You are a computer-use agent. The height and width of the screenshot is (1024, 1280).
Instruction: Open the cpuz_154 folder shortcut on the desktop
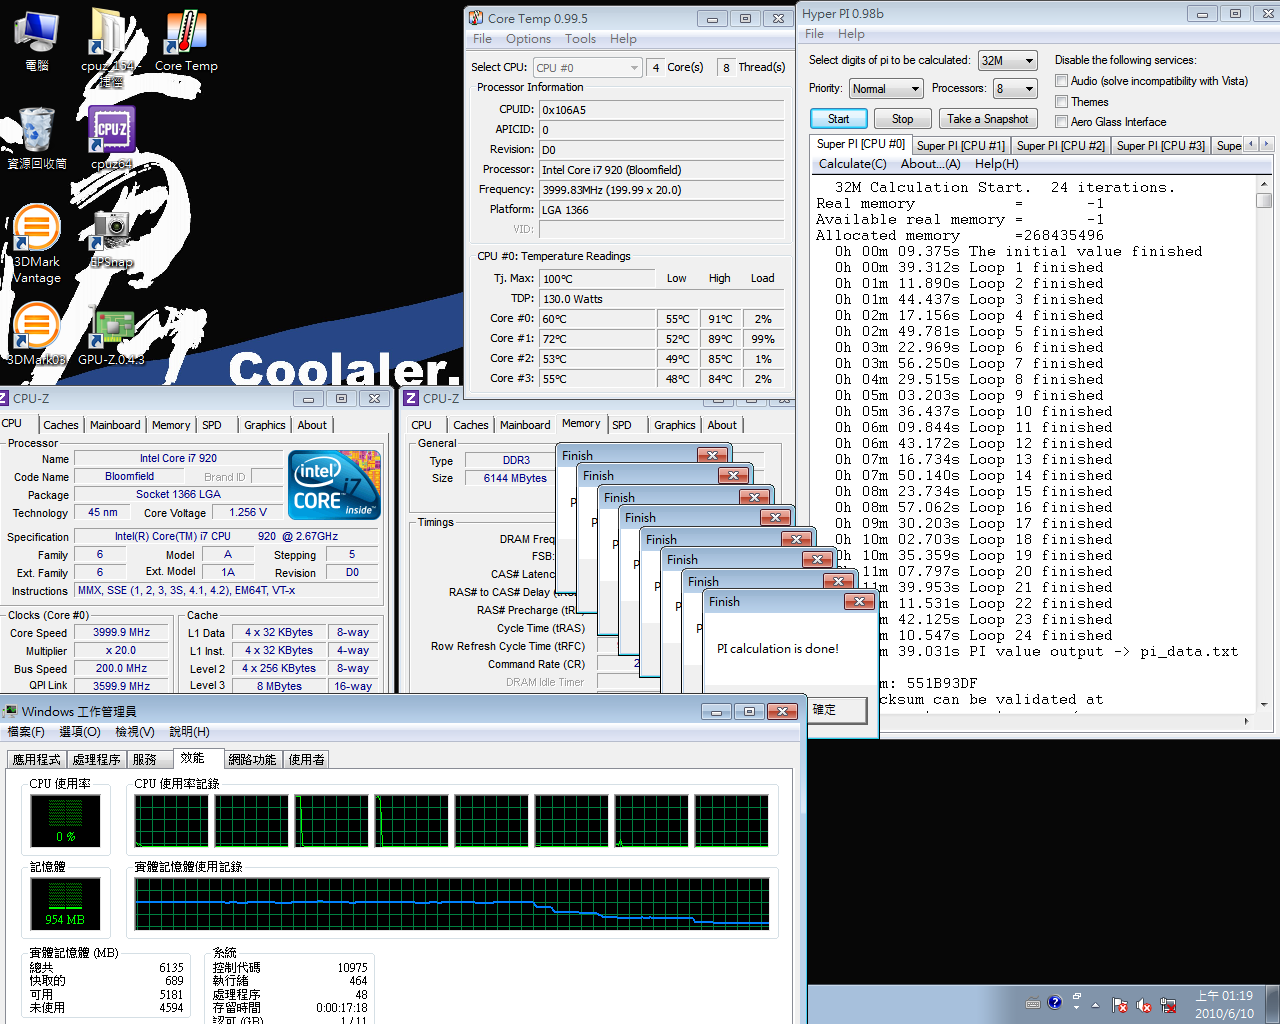pyautogui.click(x=109, y=45)
